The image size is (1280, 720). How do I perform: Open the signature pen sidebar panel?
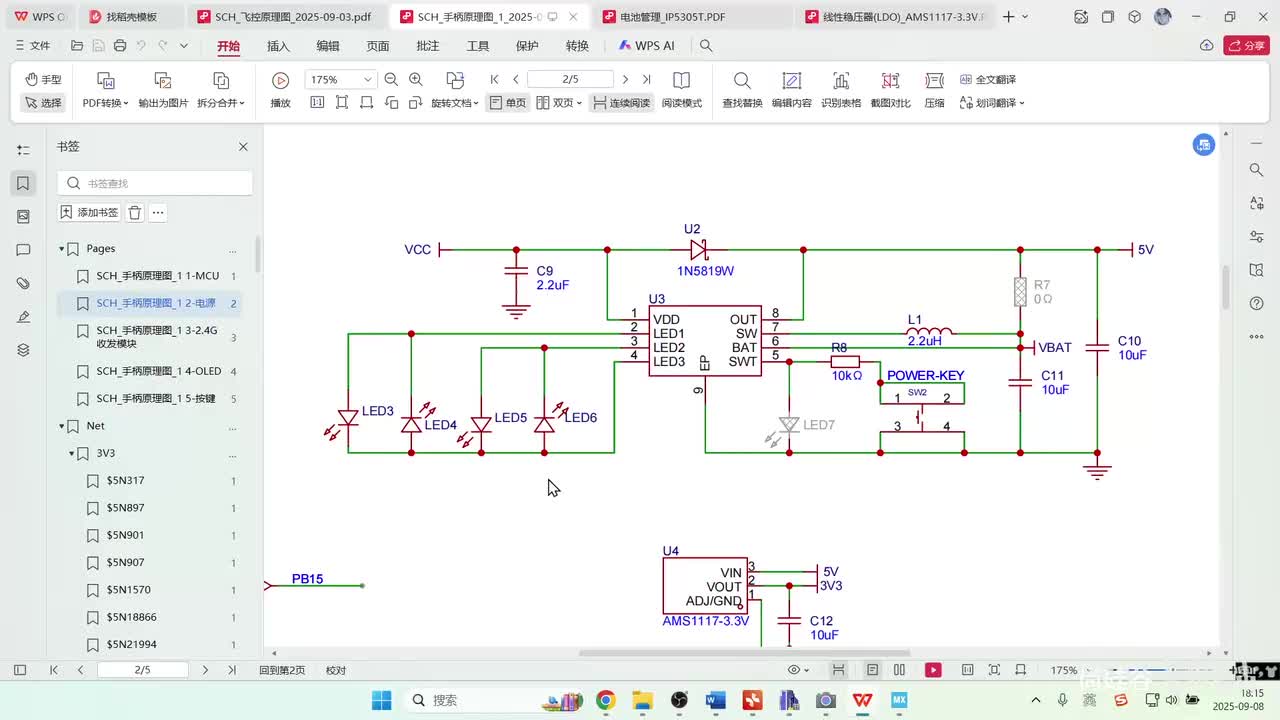23,317
